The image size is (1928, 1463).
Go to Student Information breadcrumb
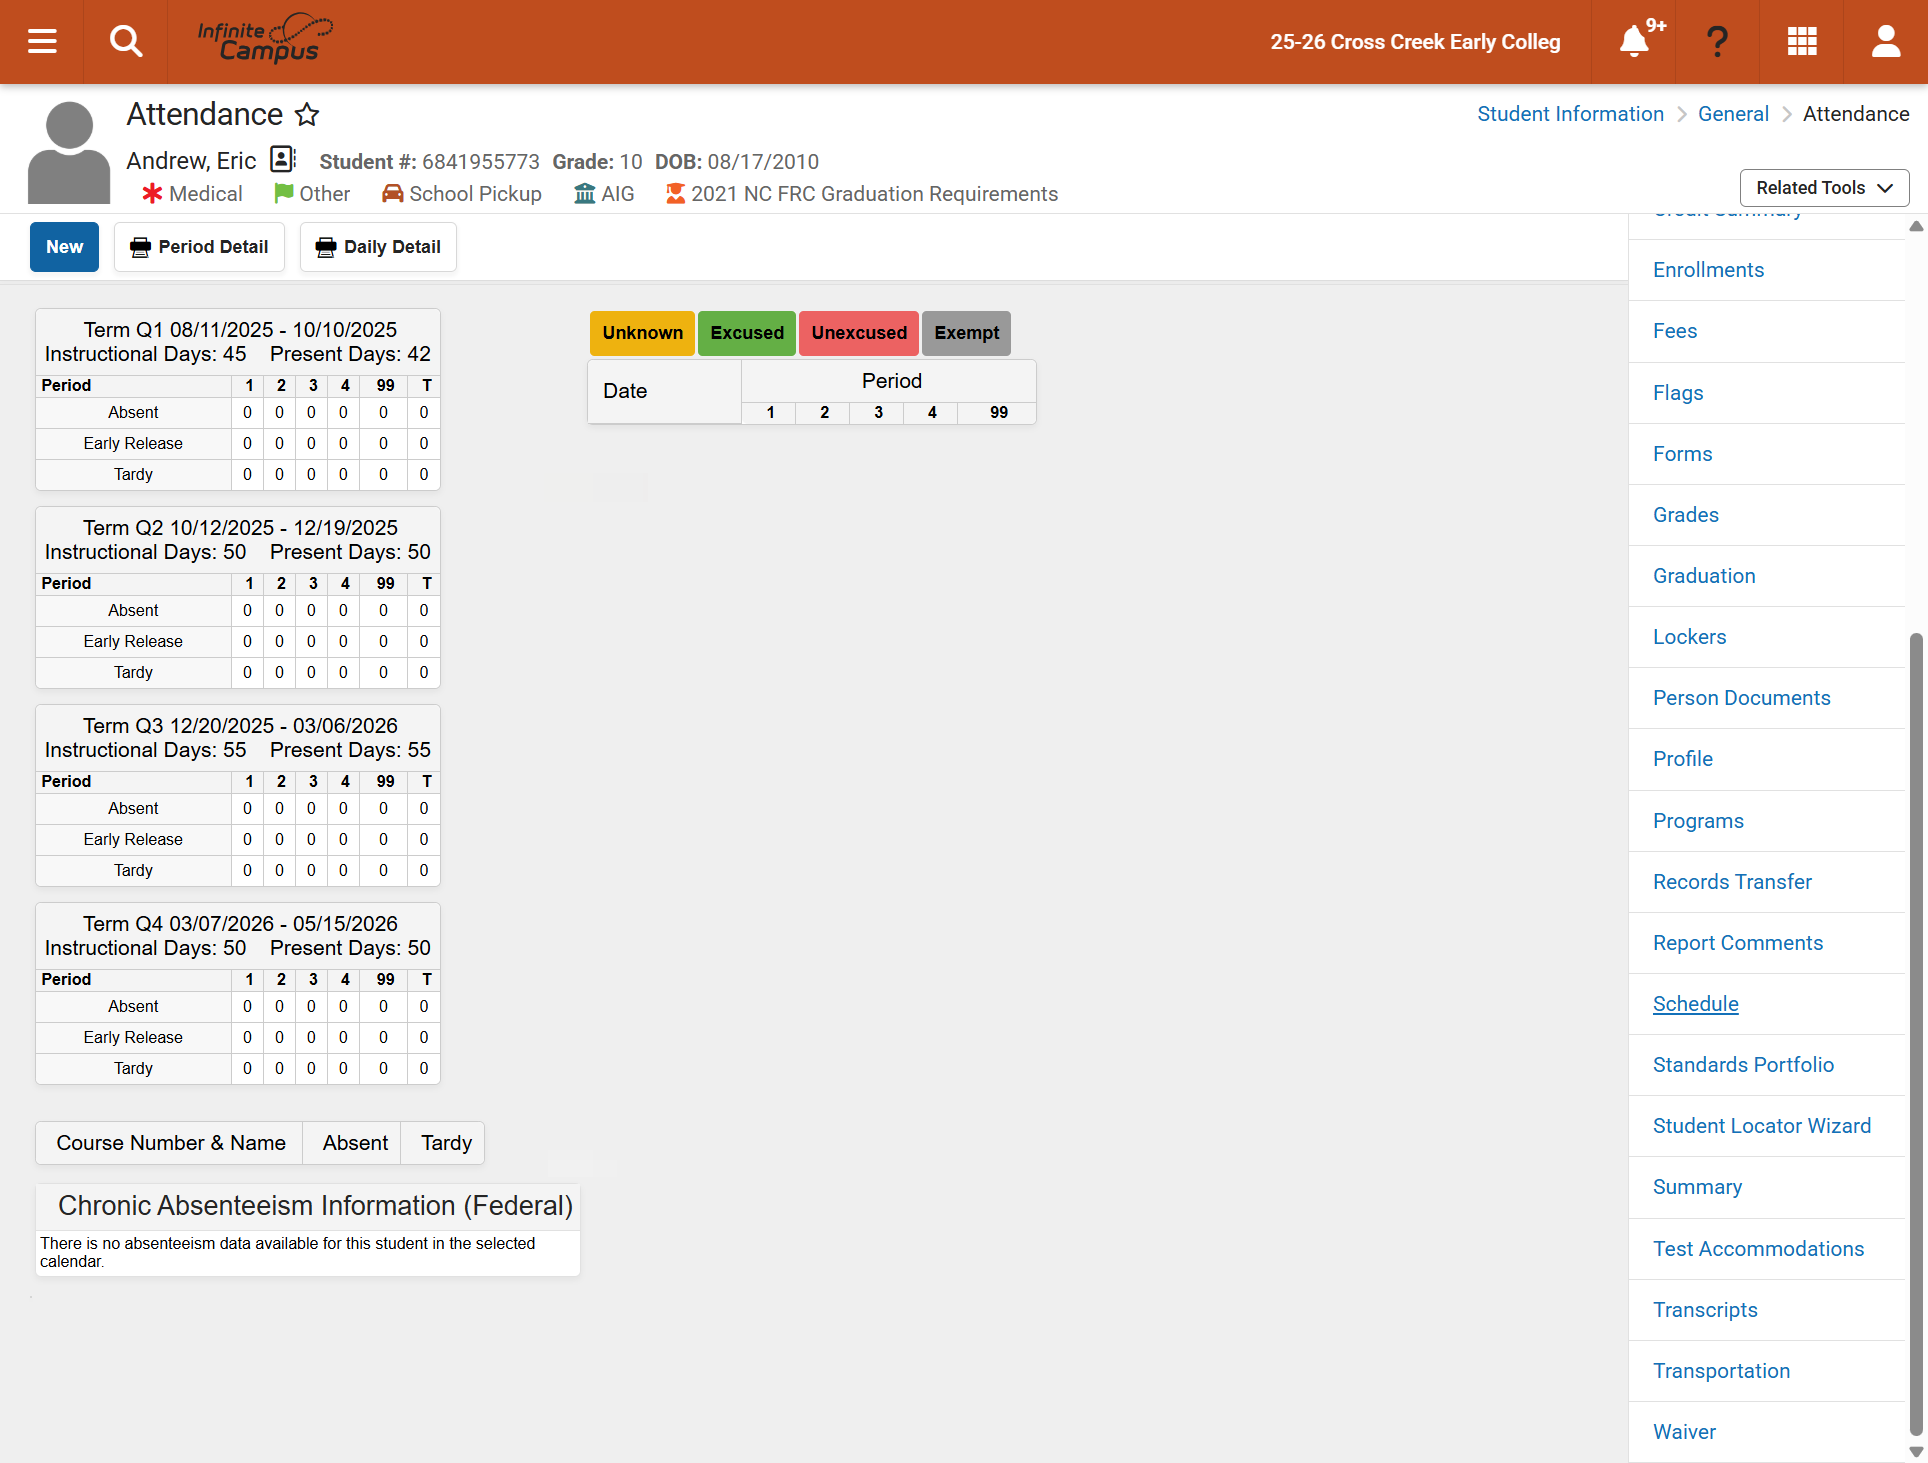click(x=1570, y=114)
